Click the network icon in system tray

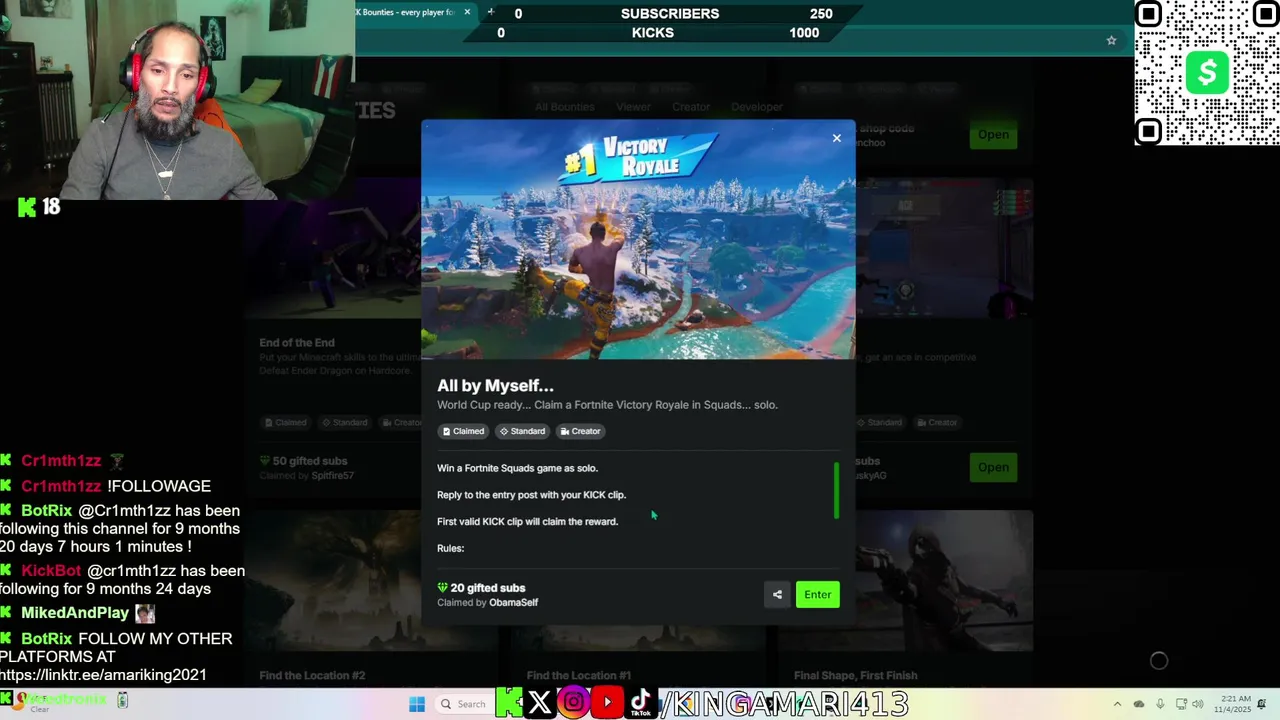click(1181, 704)
